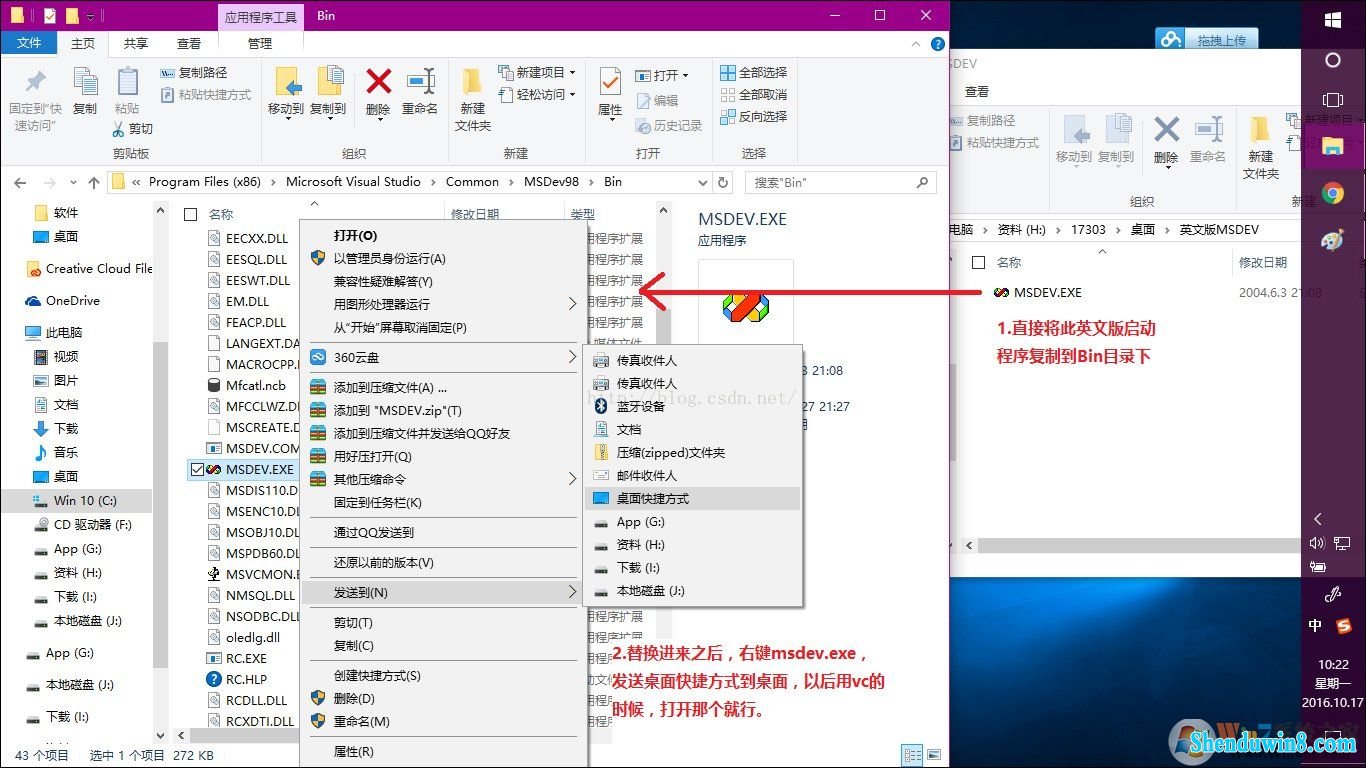Click 全部取消 in the ribbon
1366x768 pixels.
[x=753, y=94]
